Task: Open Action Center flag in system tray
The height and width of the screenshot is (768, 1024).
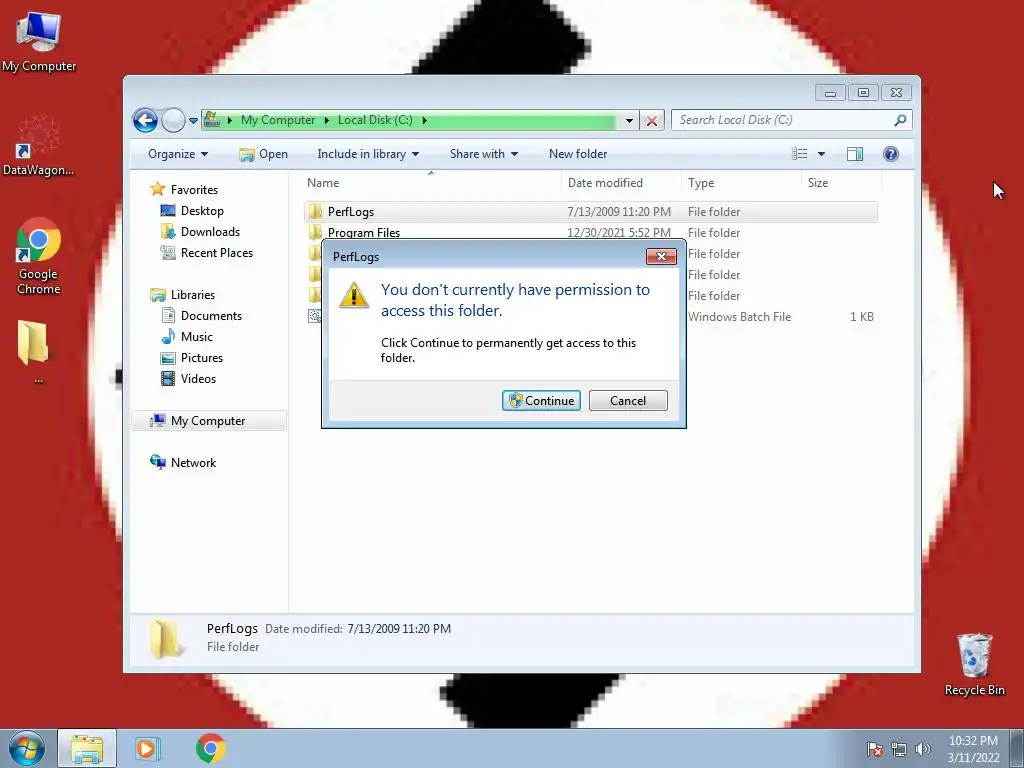Action: [x=874, y=749]
